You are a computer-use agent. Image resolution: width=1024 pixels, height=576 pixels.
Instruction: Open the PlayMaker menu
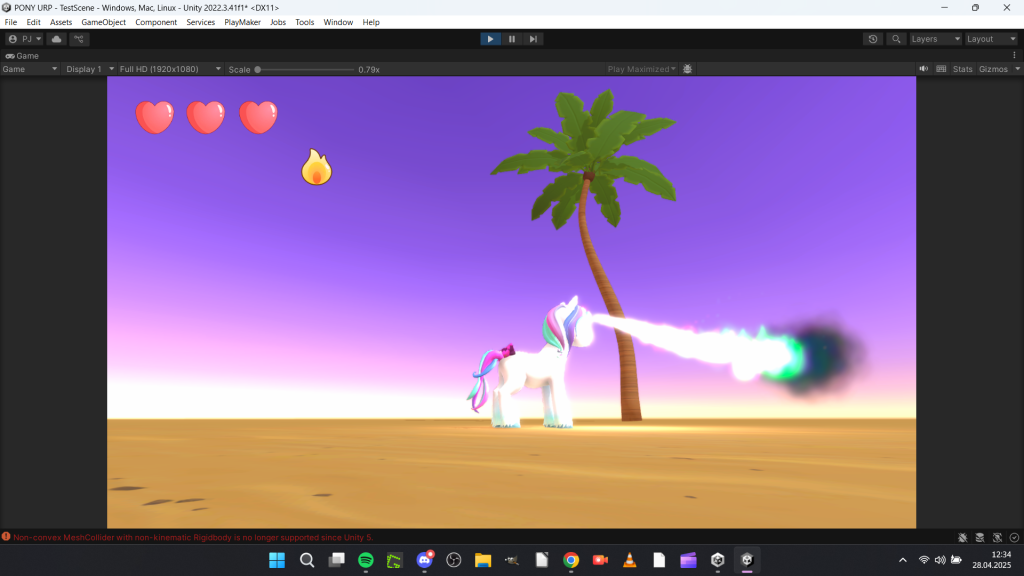(x=242, y=22)
